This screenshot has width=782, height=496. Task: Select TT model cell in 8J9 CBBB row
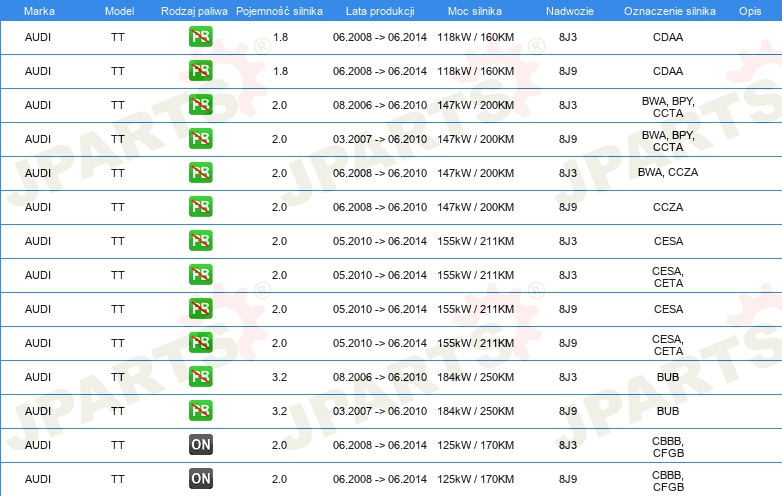tap(118, 479)
